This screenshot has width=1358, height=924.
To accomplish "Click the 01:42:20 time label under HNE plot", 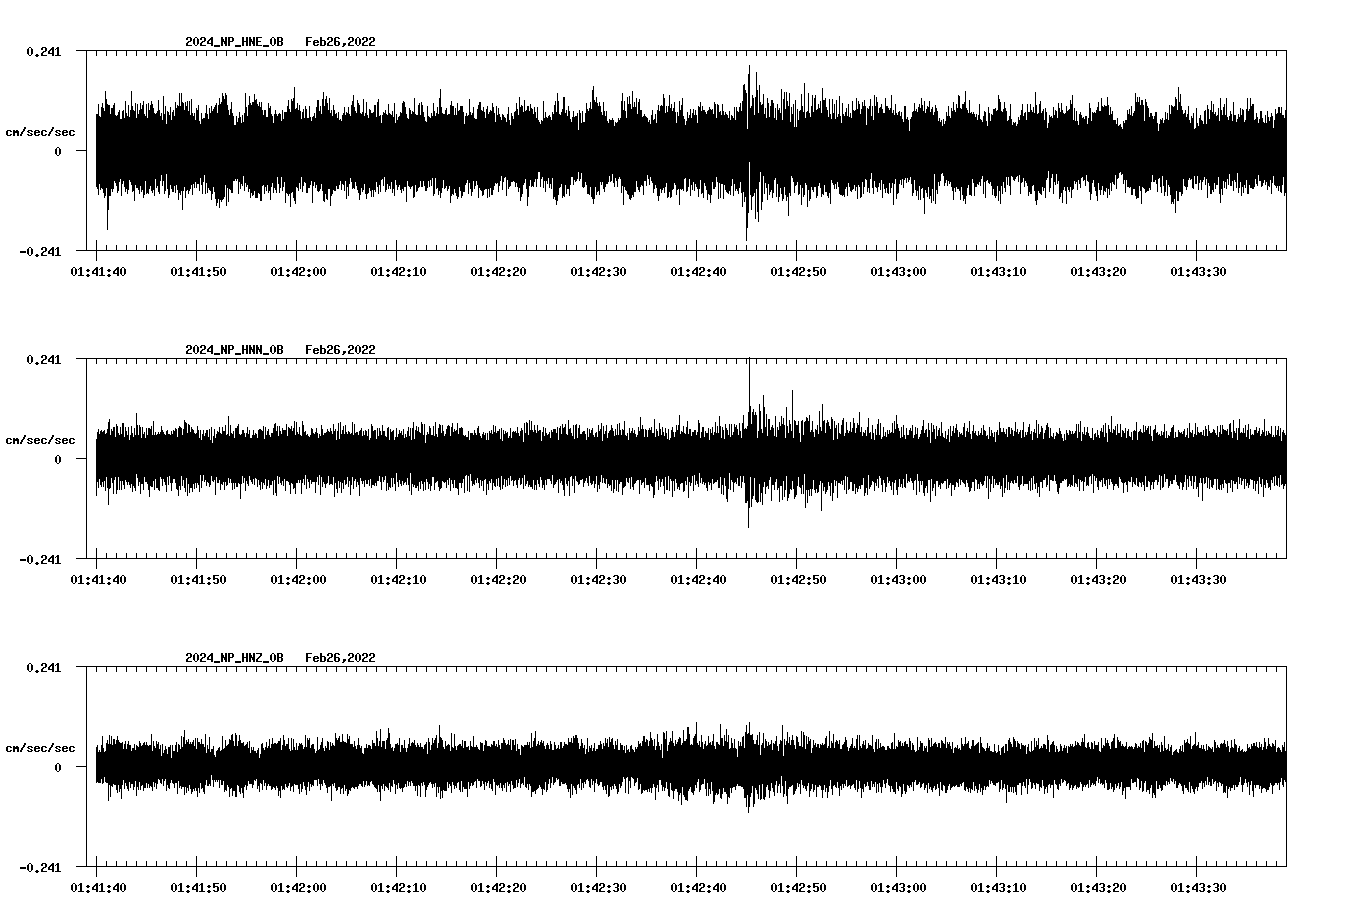I will [x=498, y=272].
